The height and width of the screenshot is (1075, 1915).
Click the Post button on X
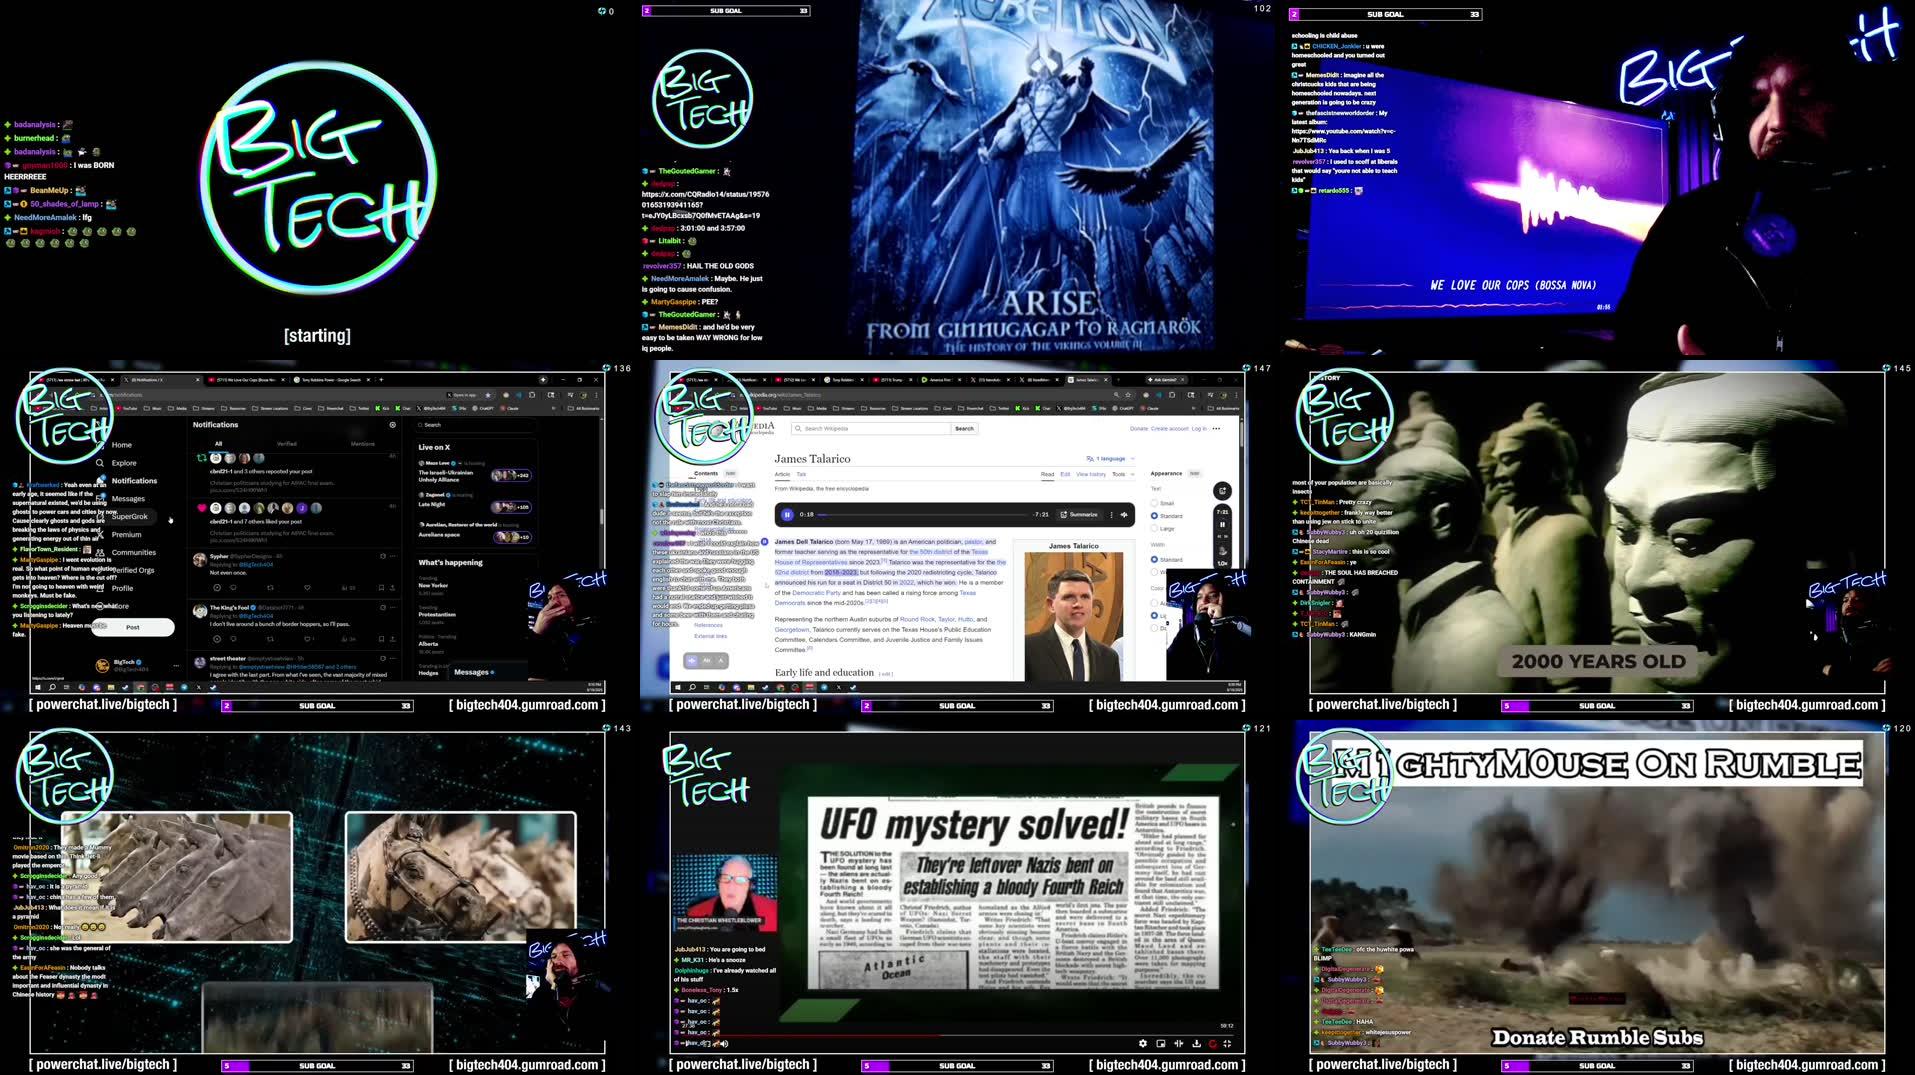coord(133,627)
